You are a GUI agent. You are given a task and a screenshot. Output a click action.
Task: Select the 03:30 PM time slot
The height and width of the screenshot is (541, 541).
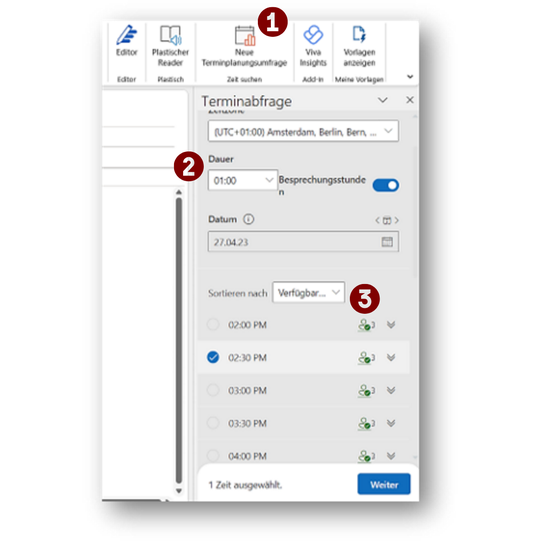click(213, 423)
